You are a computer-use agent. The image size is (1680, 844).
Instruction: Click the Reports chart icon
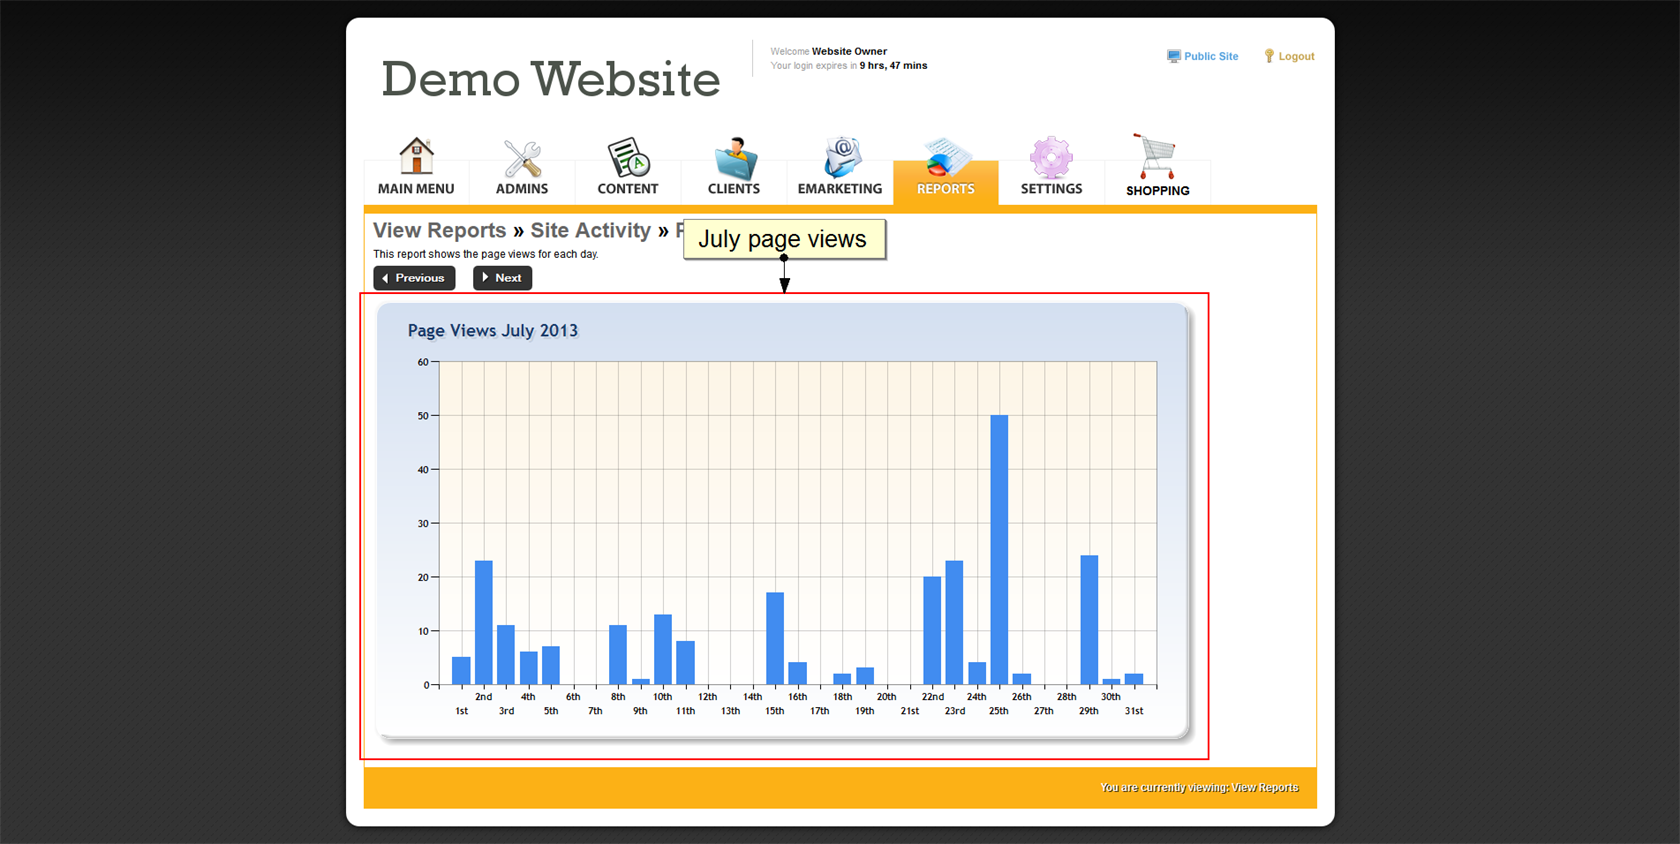coord(945,157)
